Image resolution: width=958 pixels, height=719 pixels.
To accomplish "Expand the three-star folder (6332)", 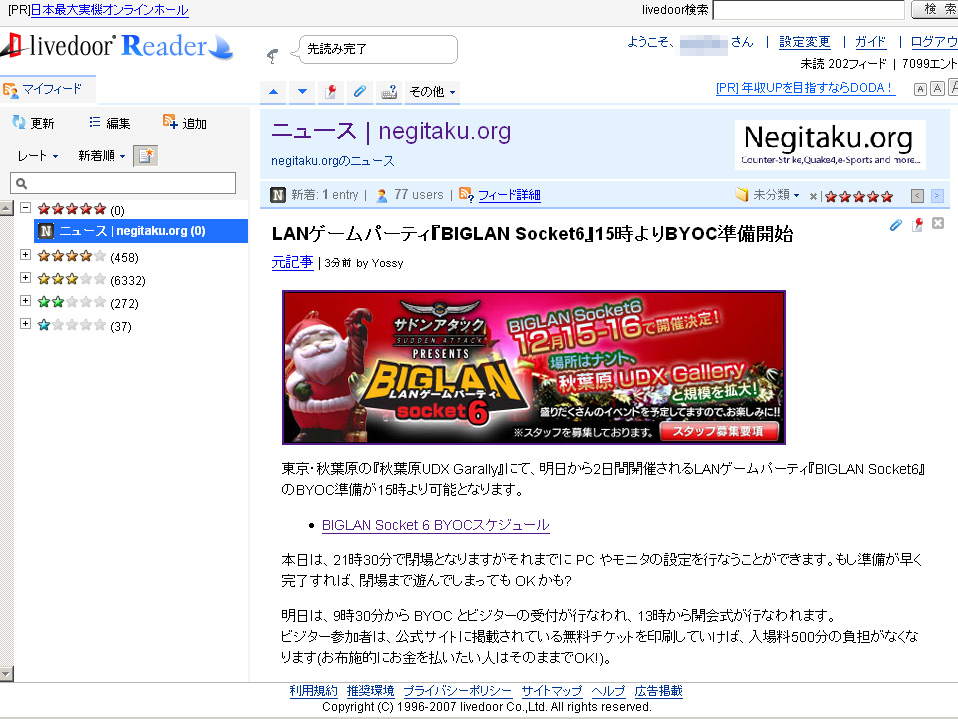I will (25, 277).
